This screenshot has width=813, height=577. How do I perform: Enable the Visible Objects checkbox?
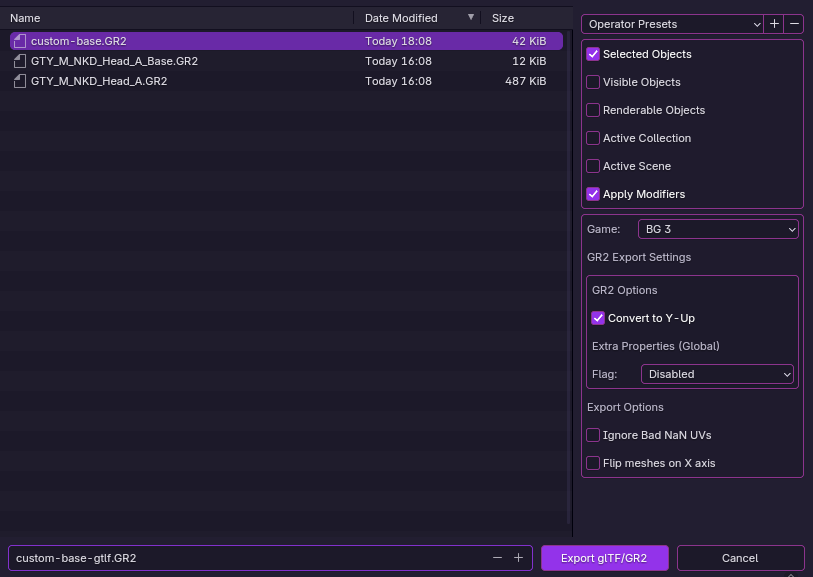click(x=594, y=82)
